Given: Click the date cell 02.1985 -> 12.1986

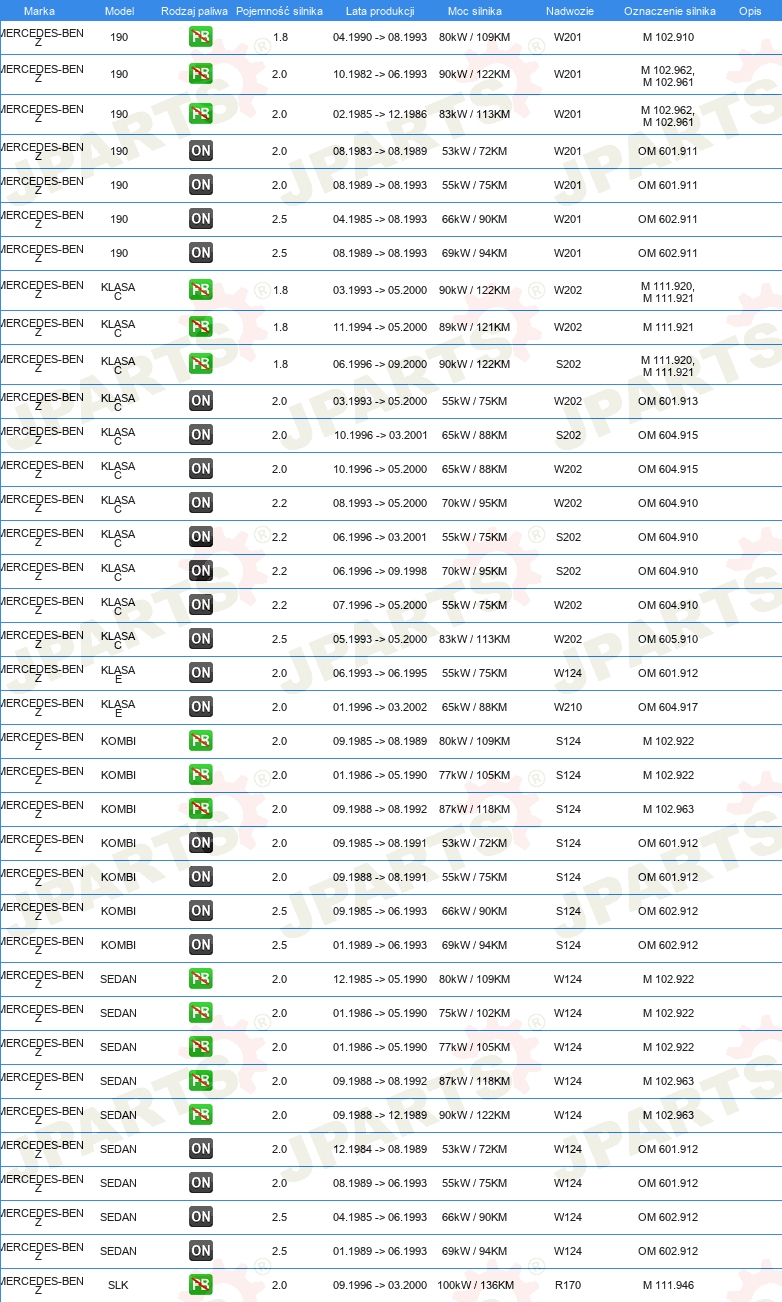Looking at the screenshot, I should click(380, 114).
